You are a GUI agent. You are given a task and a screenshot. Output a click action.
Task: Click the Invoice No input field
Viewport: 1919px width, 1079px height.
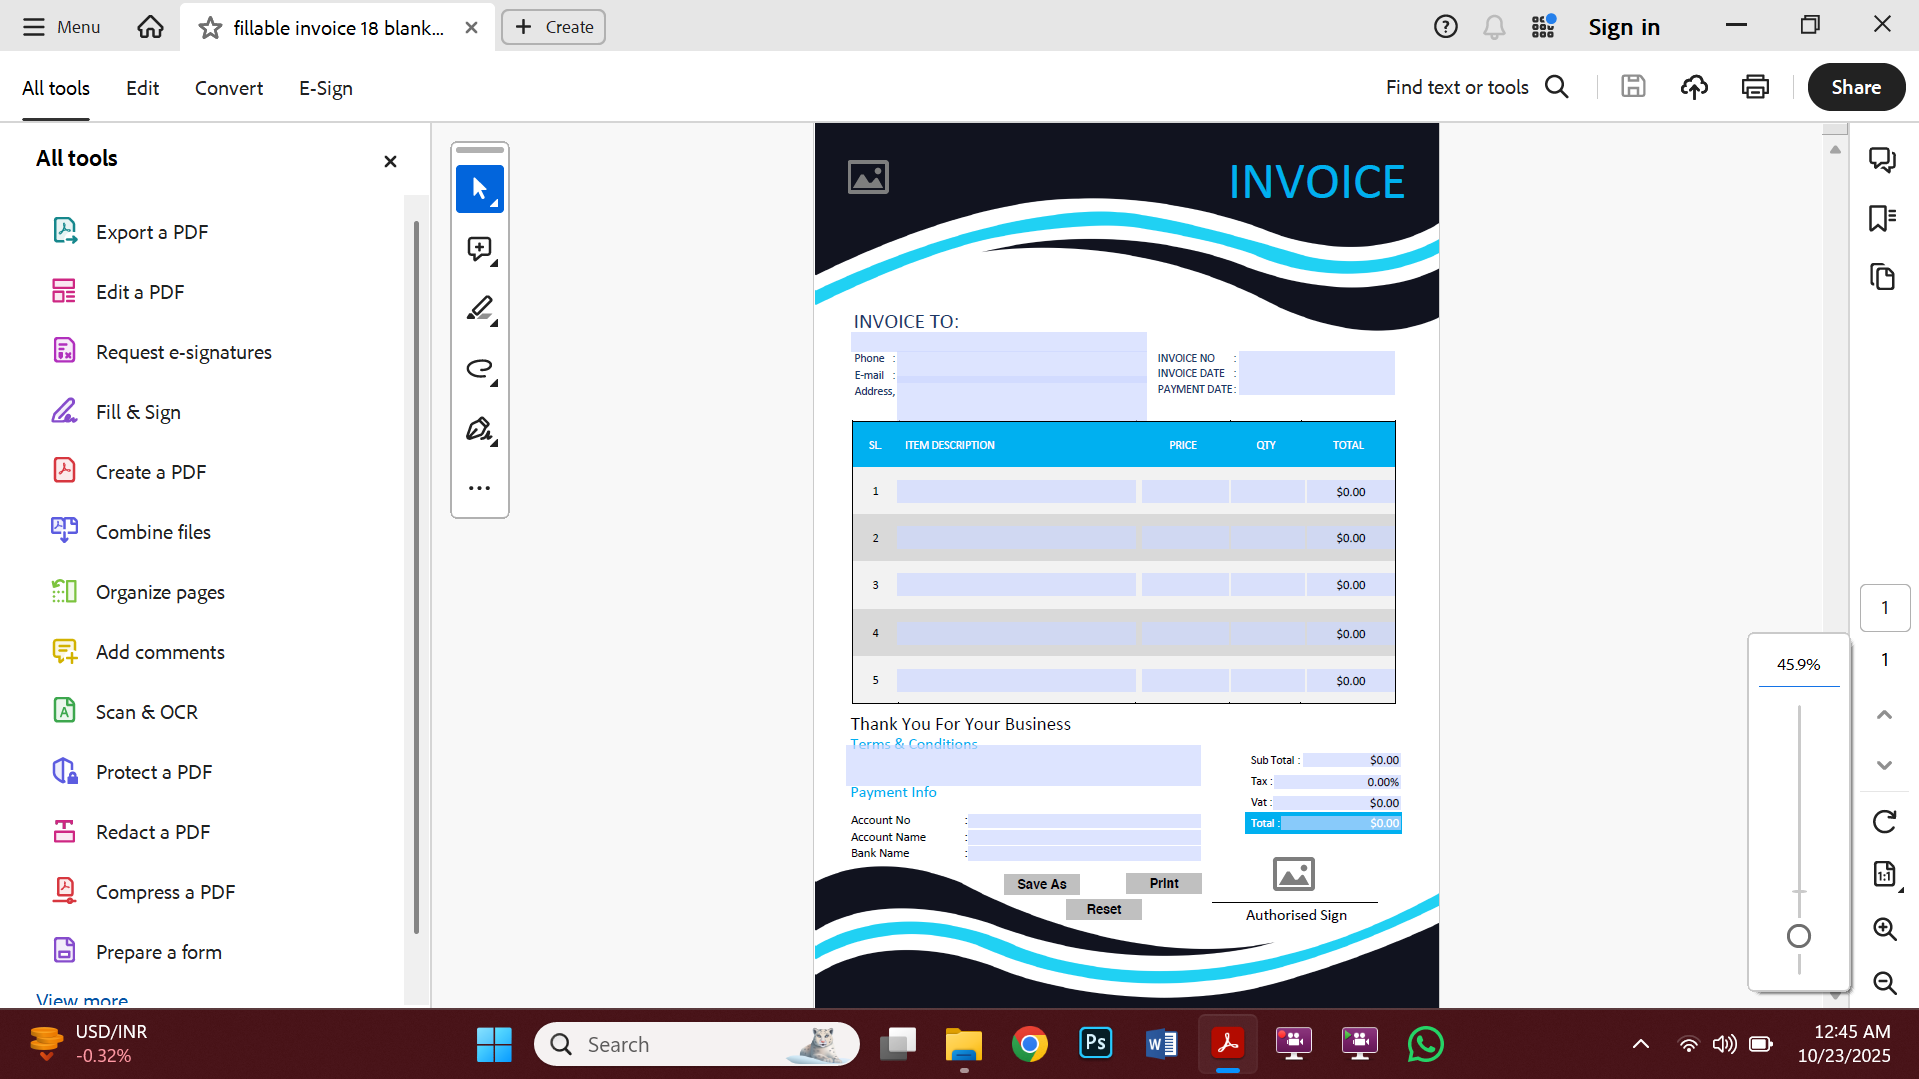[1316, 357]
